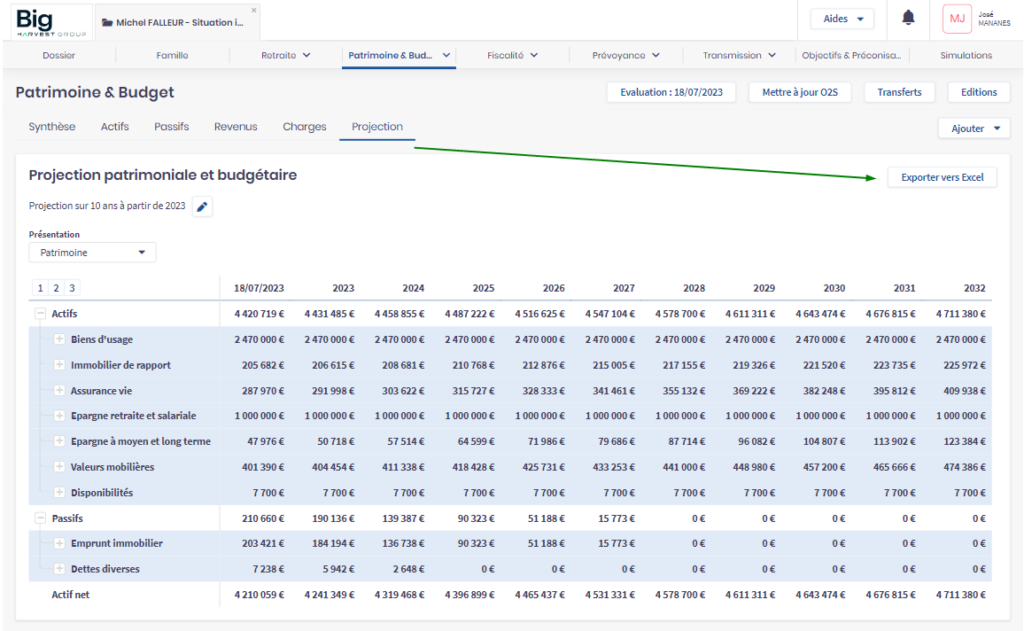Image resolution: width=1024 pixels, height=631 pixels.
Task: Close the Michel FALLEUR dossier tab
Action: [x=254, y=10]
